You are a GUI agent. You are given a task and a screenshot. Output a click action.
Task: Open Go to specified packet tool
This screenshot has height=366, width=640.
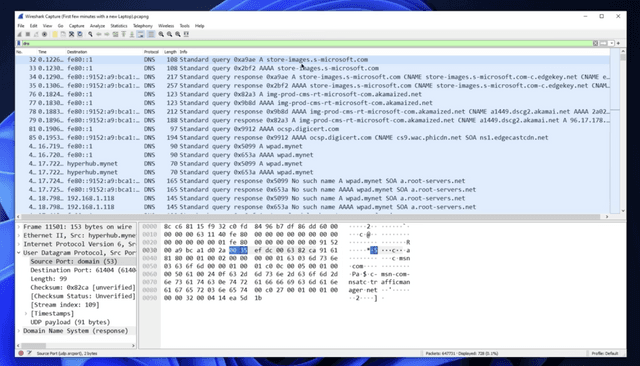[115, 34]
